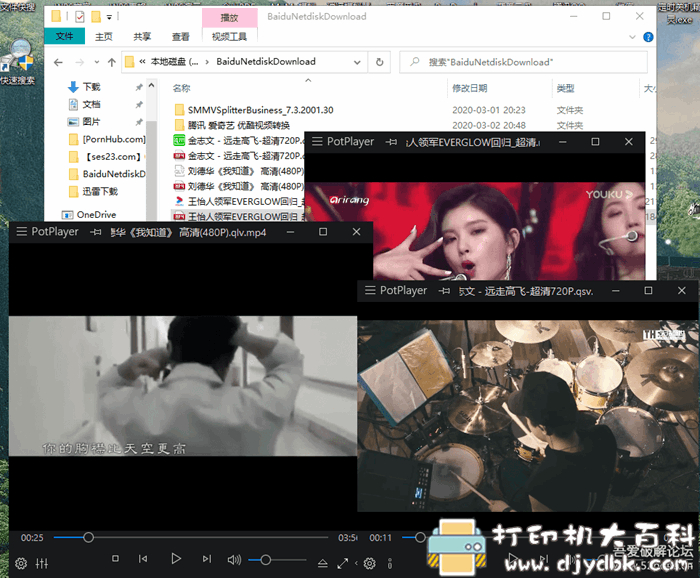Screen dimensions: 700x578
Task: Open 迅雷下载 sidebar folder
Action: (x=93, y=191)
